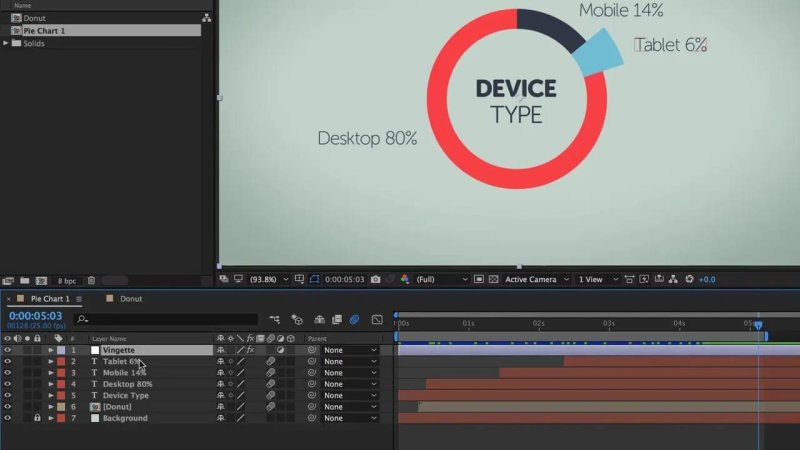Select the Pie Chart 1 timeline tab

pos(49,299)
